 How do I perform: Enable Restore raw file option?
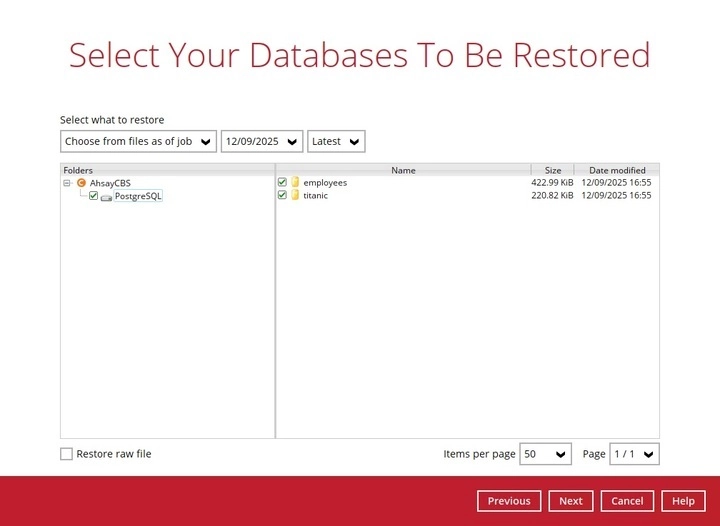[67, 454]
